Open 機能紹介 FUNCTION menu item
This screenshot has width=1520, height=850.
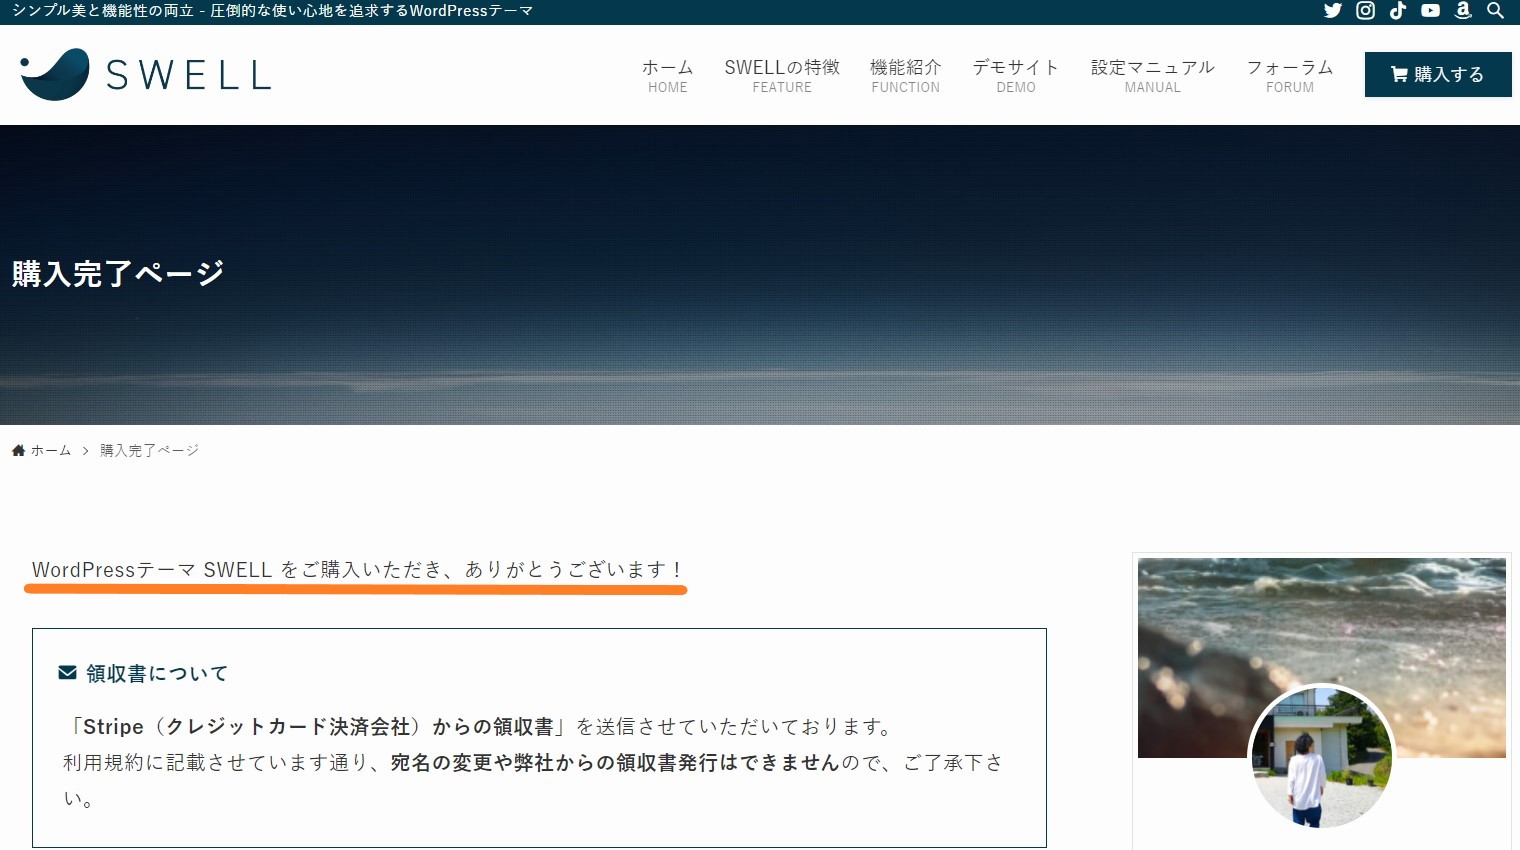pos(906,75)
